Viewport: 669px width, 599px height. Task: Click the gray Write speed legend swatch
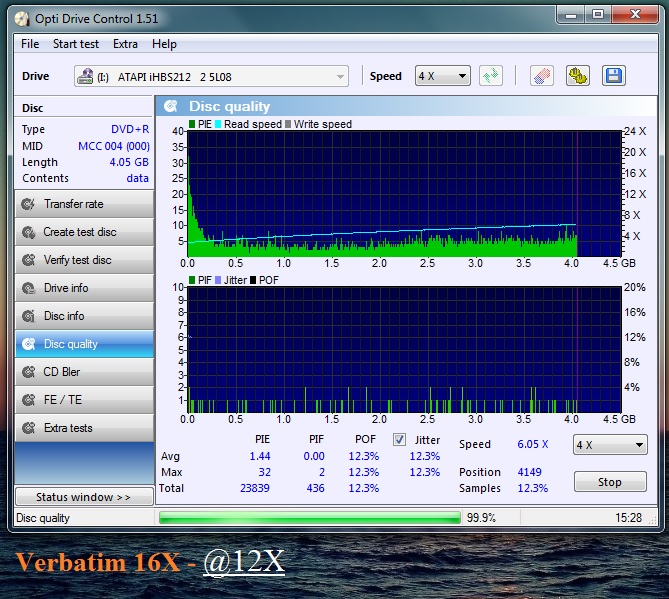click(x=288, y=124)
